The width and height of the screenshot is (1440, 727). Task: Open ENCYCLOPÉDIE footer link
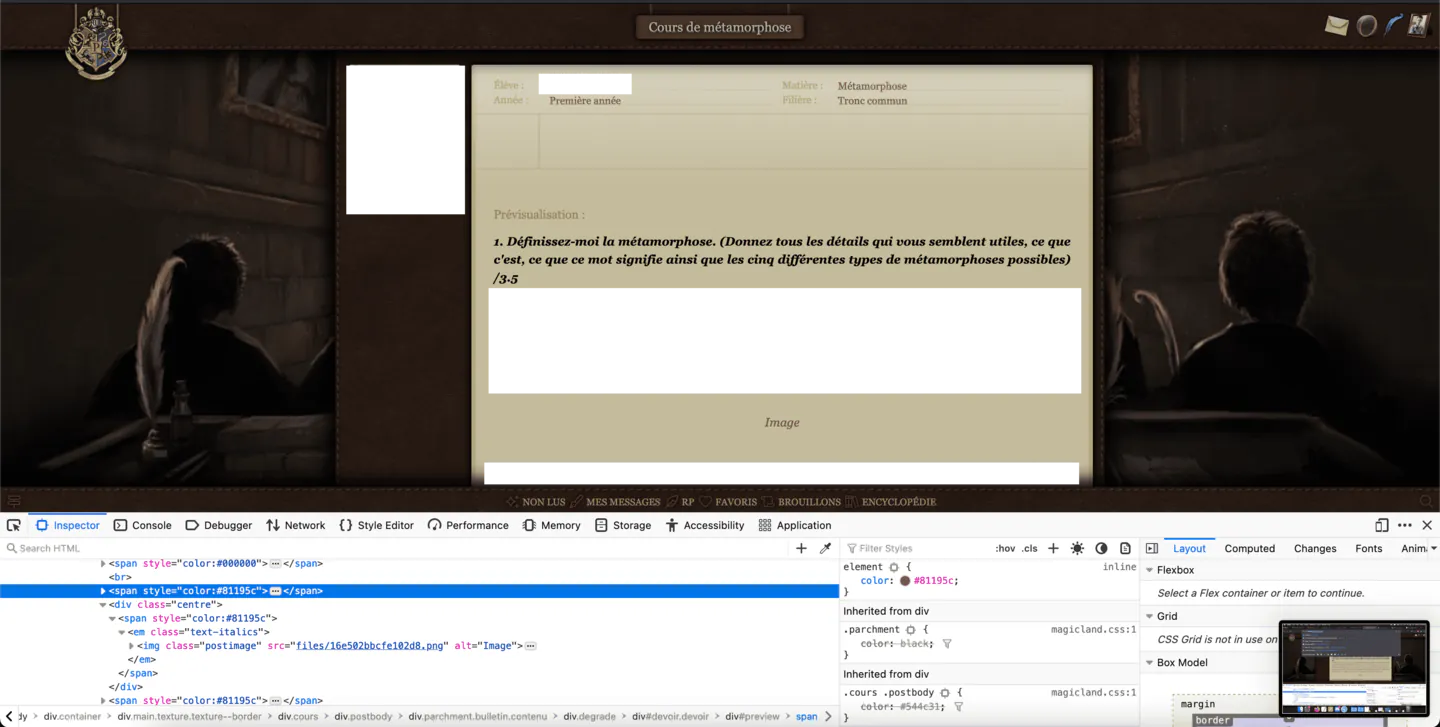[x=899, y=502]
